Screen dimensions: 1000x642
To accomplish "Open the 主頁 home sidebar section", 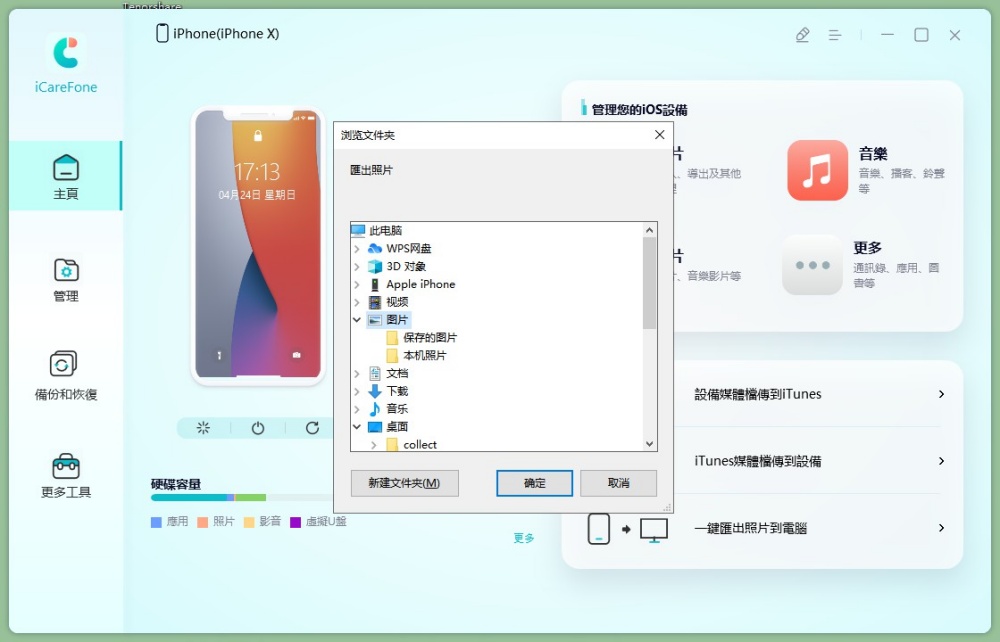I will click(66, 176).
